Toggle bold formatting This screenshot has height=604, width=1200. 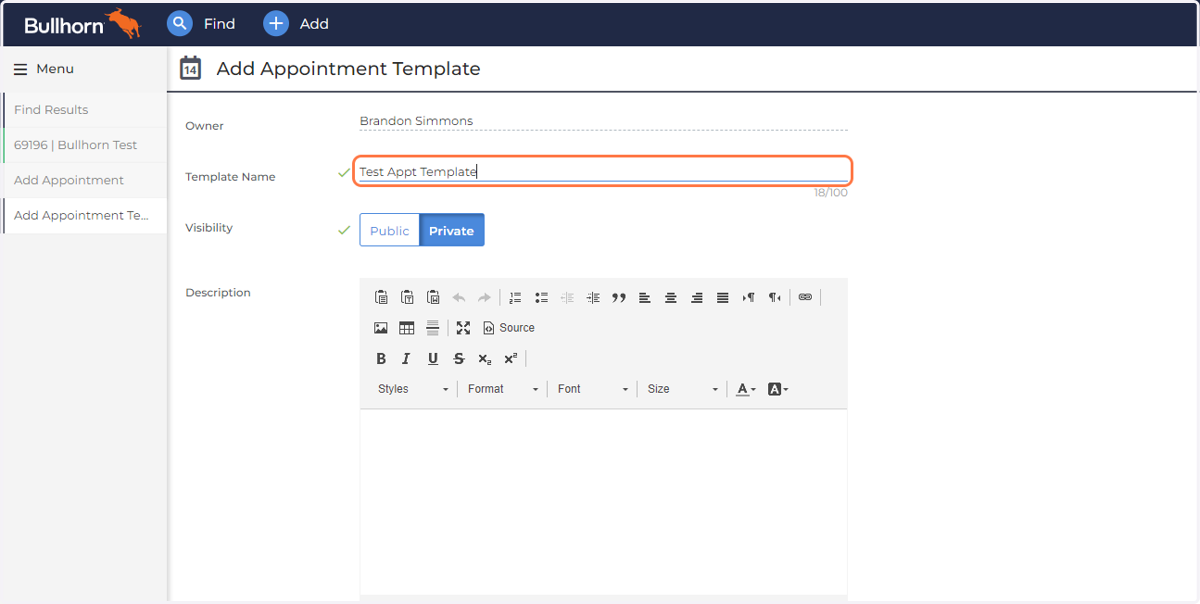pyautogui.click(x=381, y=358)
